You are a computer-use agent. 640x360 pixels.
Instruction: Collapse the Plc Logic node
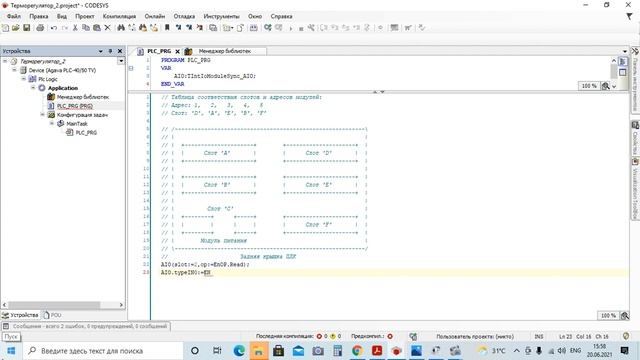pyautogui.click(x=24, y=79)
